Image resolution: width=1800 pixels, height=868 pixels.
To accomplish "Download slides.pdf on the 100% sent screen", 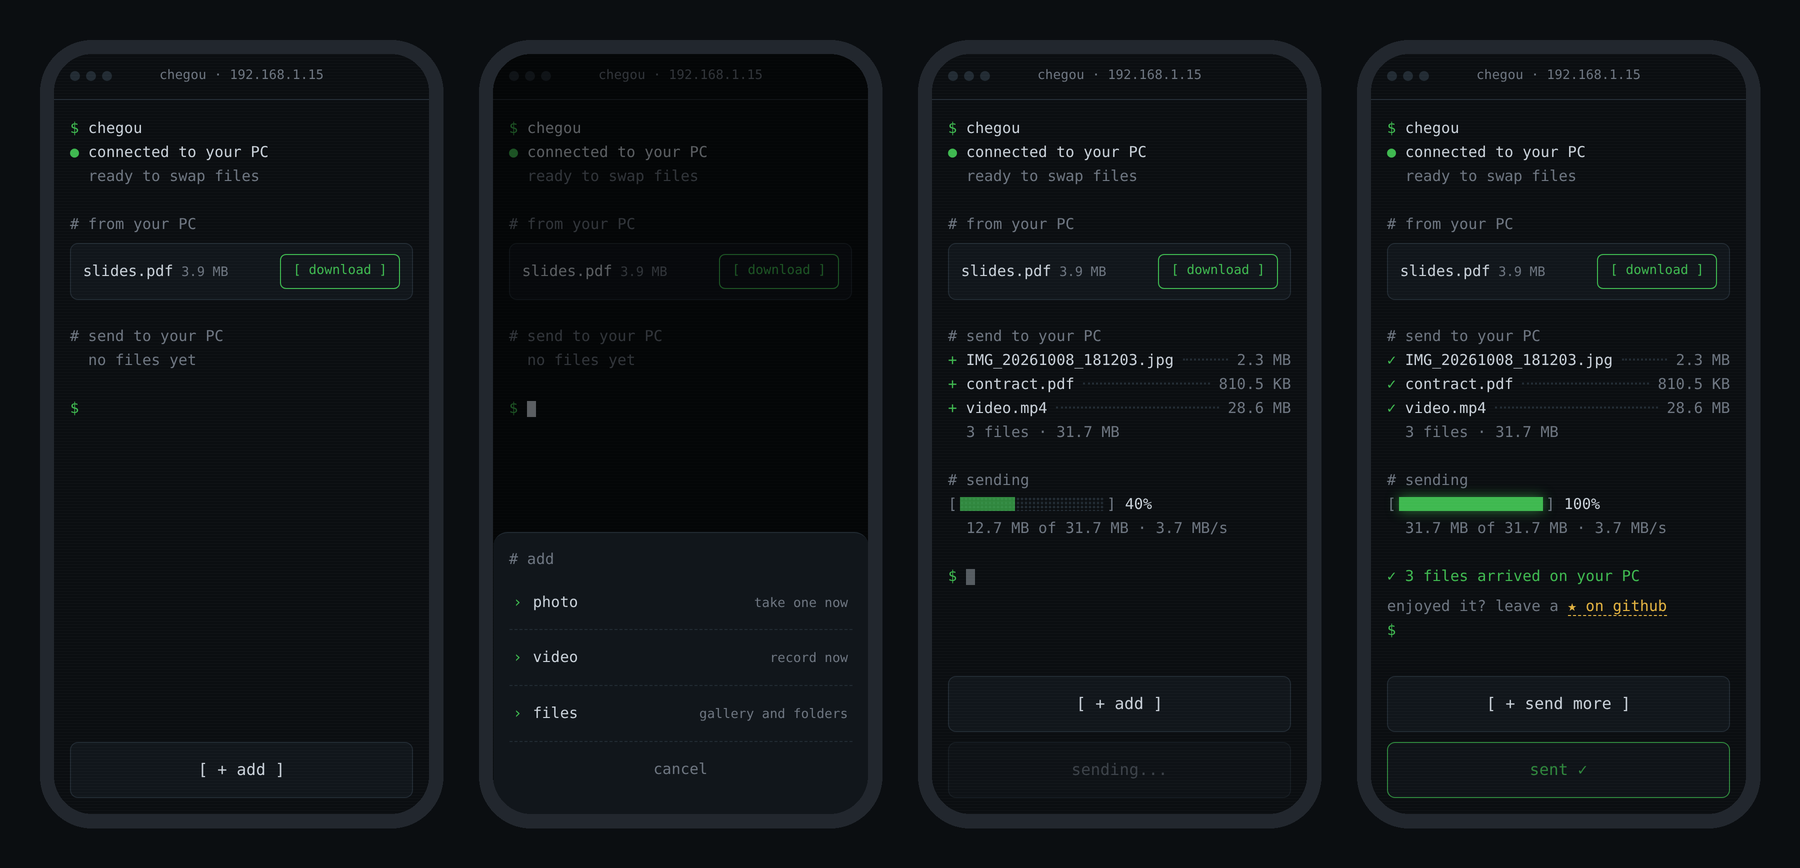I will [1657, 271].
